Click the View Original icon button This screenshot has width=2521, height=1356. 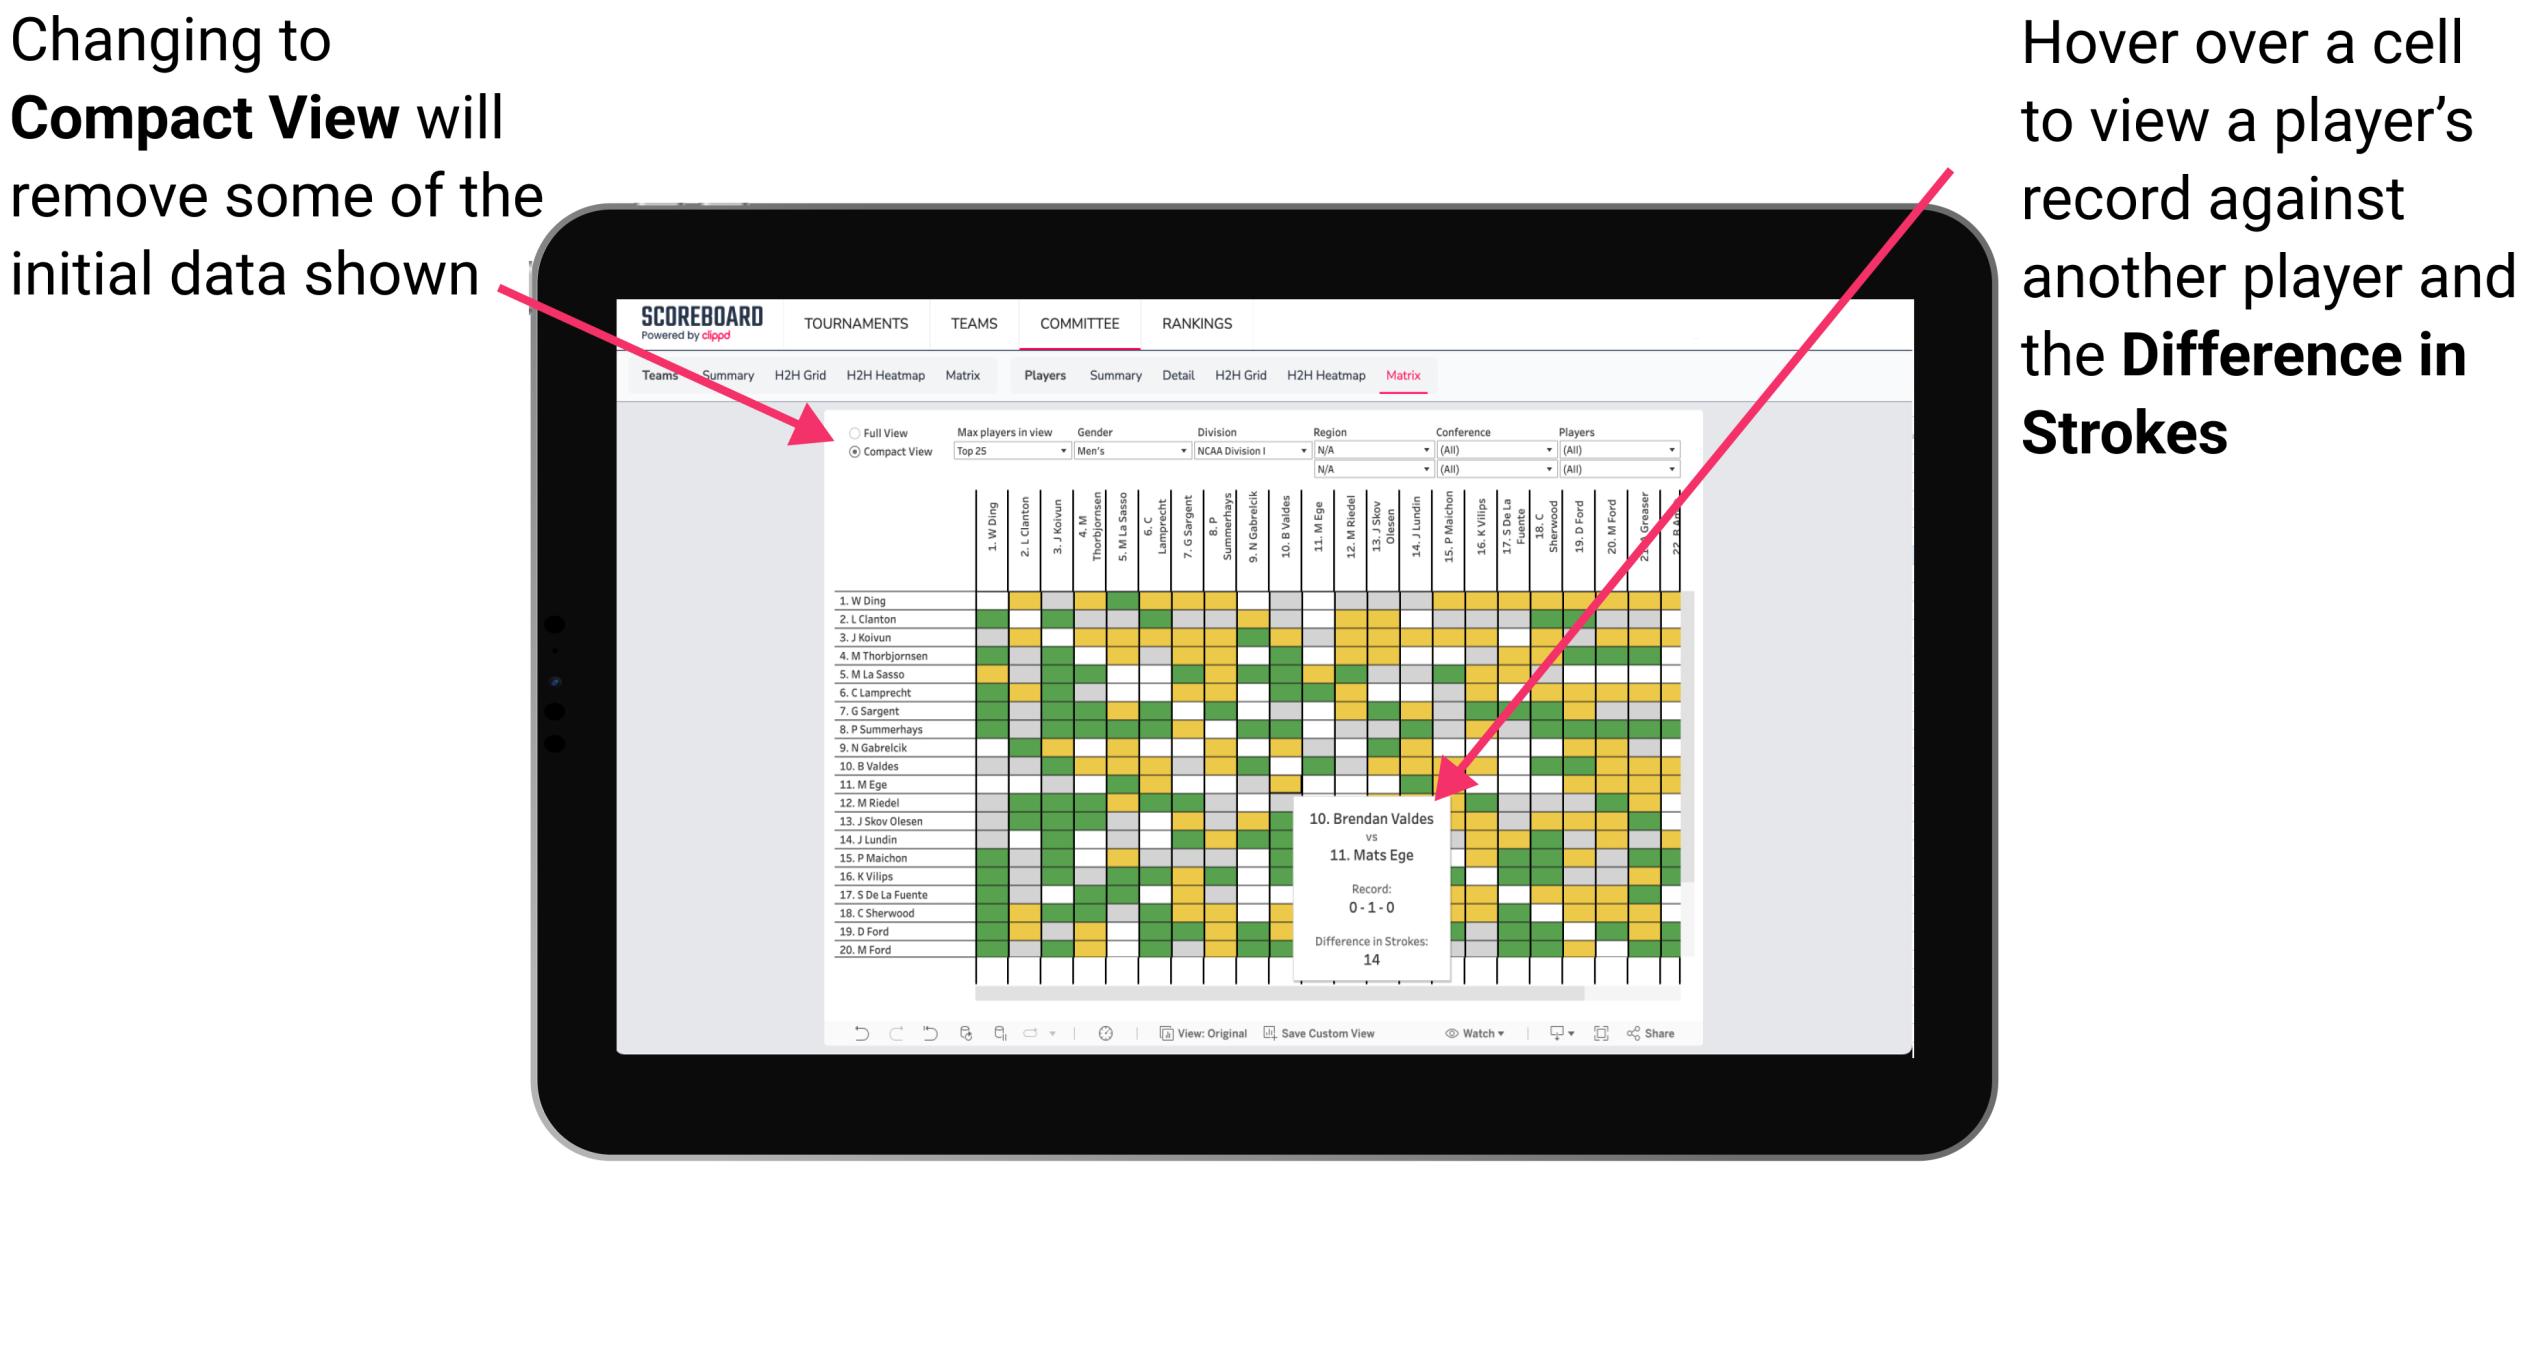[1157, 1030]
